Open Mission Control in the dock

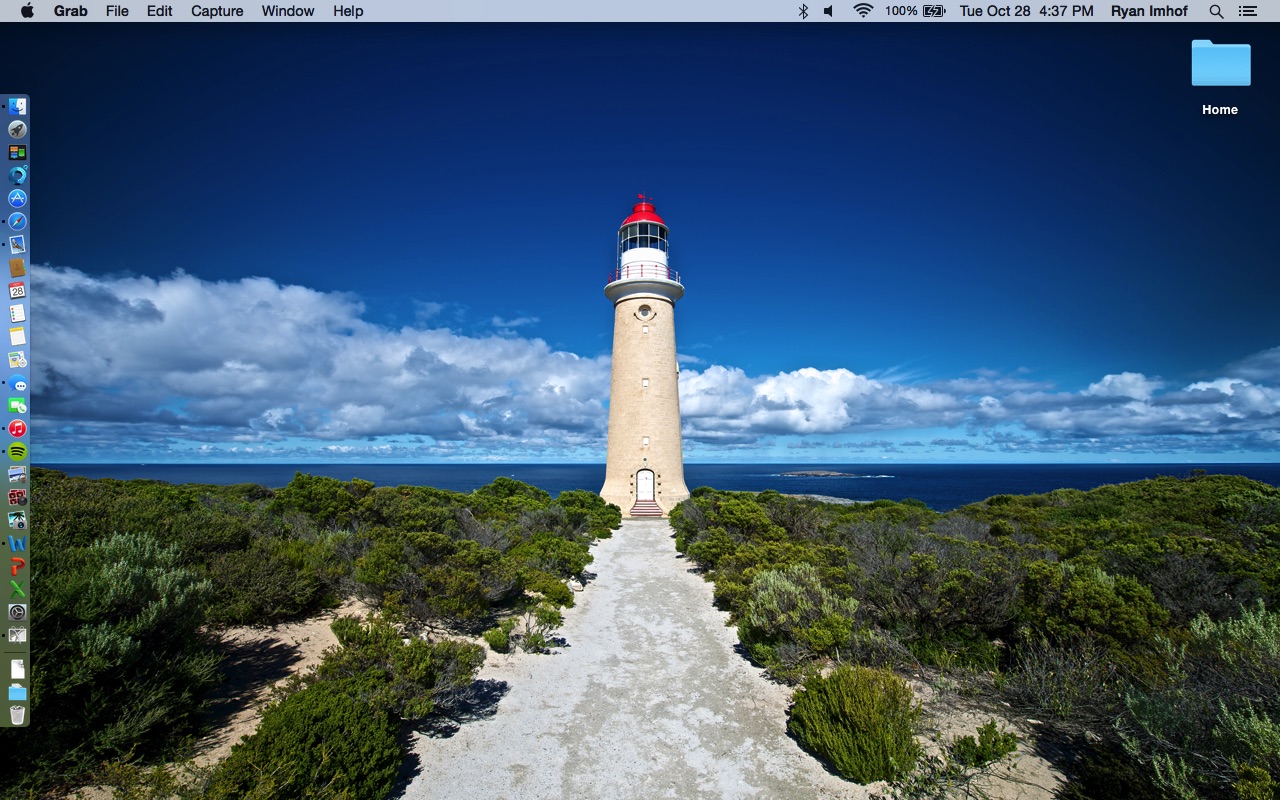[17, 152]
